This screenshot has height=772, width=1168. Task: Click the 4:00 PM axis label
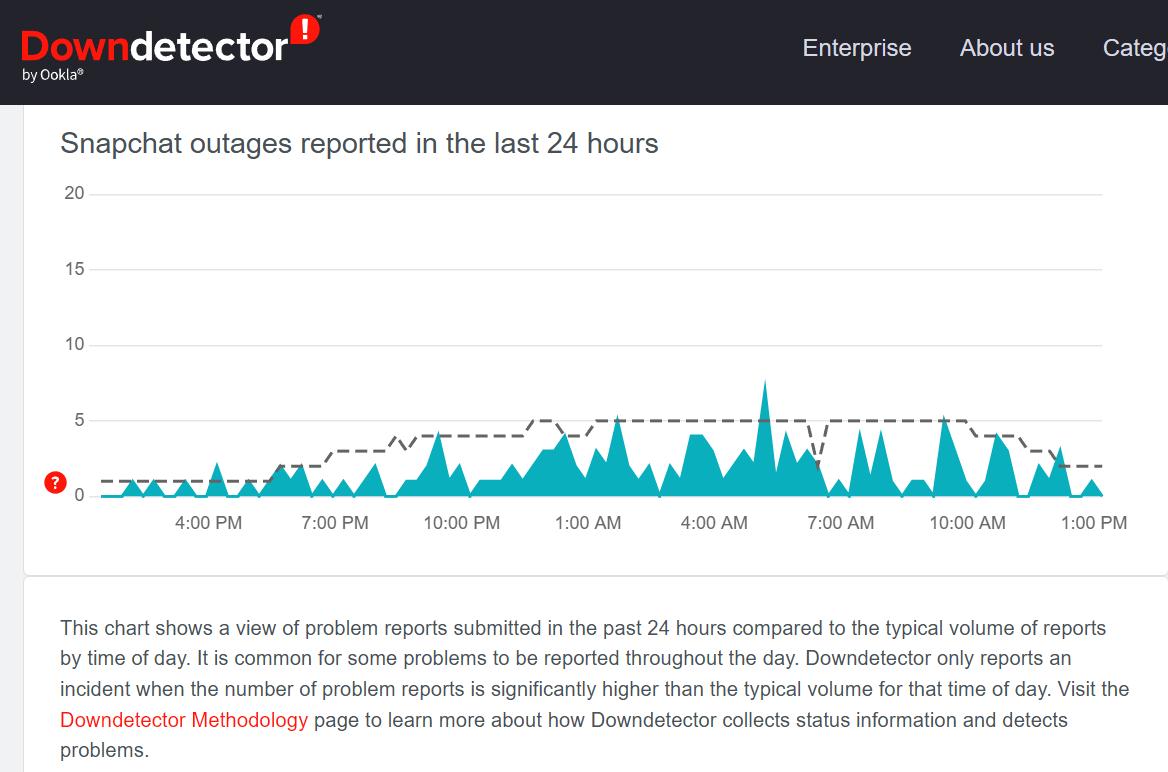[x=206, y=523]
